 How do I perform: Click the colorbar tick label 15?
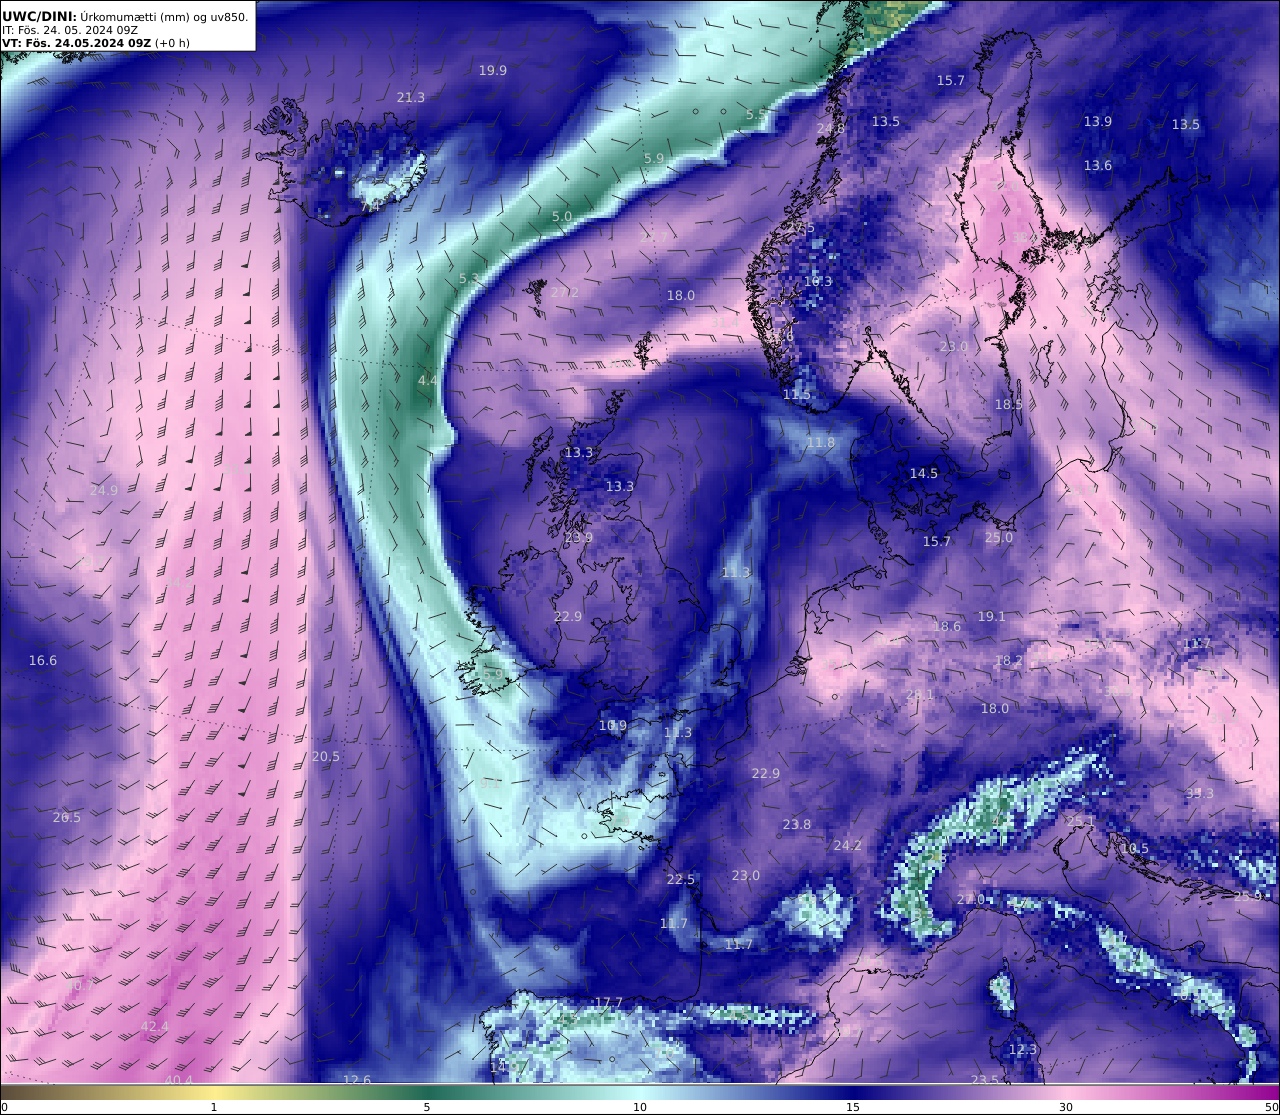[x=853, y=1107]
